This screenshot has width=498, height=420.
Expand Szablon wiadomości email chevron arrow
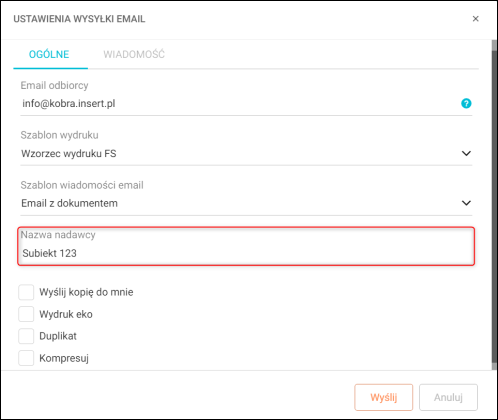pyautogui.click(x=466, y=203)
